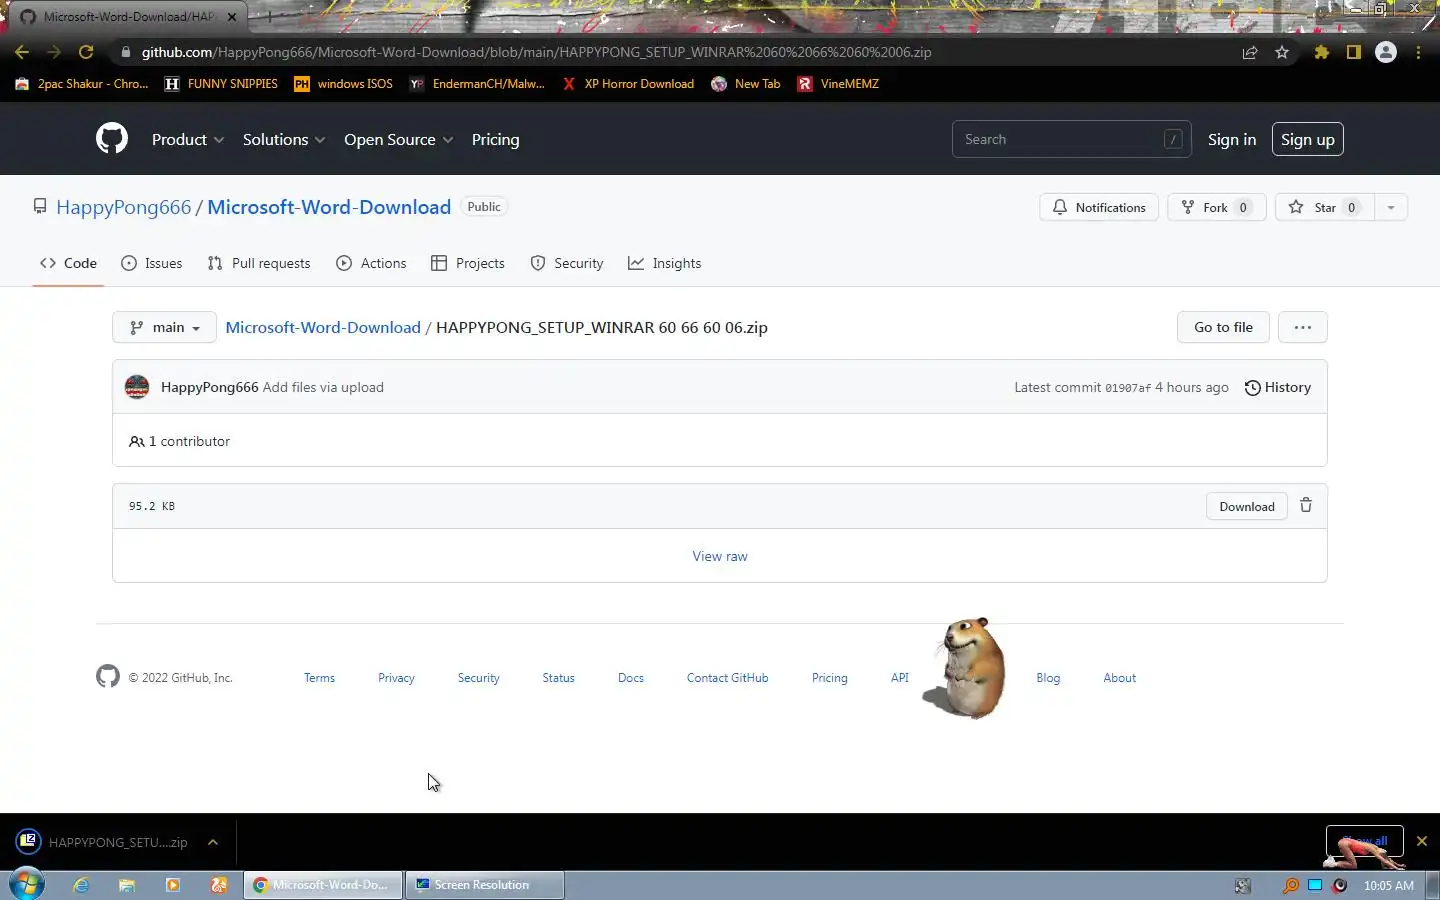This screenshot has width=1440, height=900.
Task: Click the taskbar clock showing 10:05 AM
Action: (1388, 885)
